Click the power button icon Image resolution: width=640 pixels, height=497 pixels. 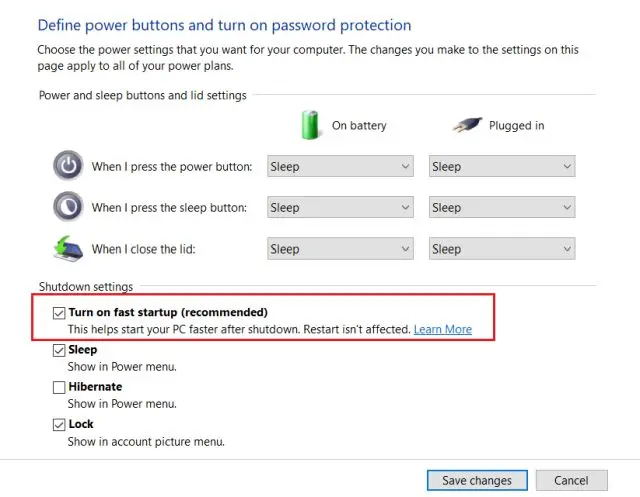(68, 166)
